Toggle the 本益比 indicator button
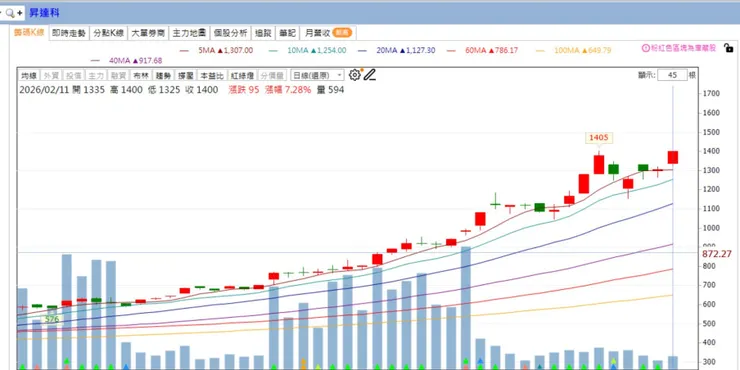740x370 pixels. [x=211, y=75]
